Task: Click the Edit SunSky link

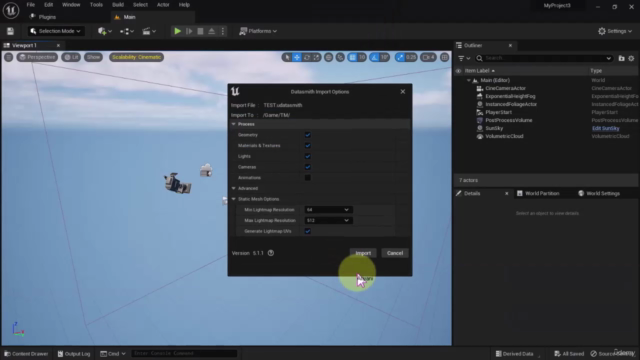Action: (x=606, y=128)
